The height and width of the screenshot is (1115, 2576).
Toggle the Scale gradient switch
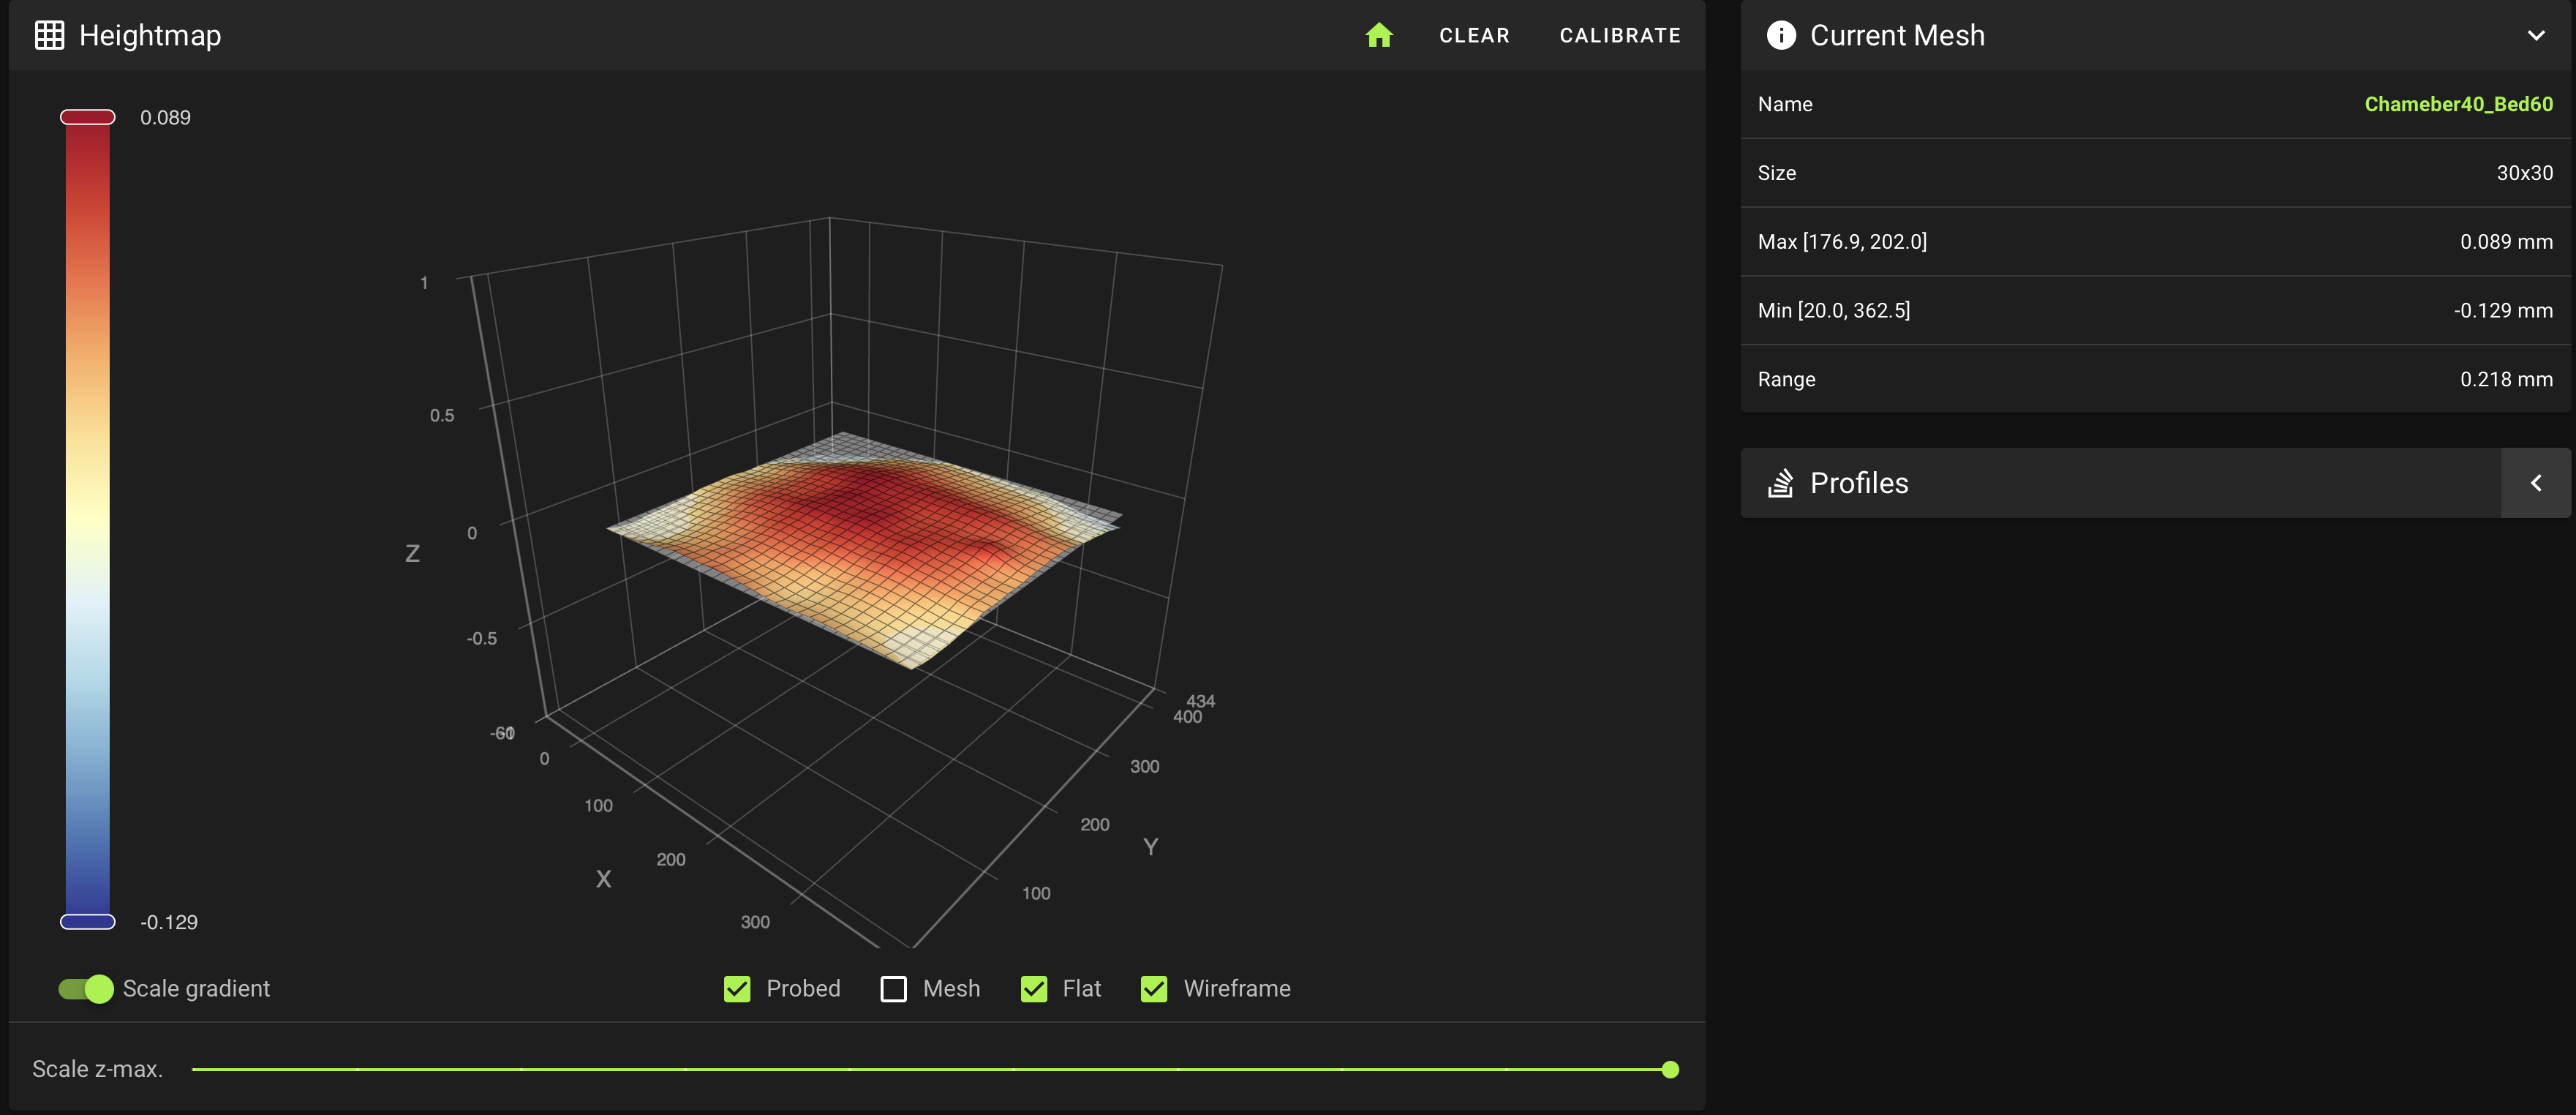(x=86, y=989)
